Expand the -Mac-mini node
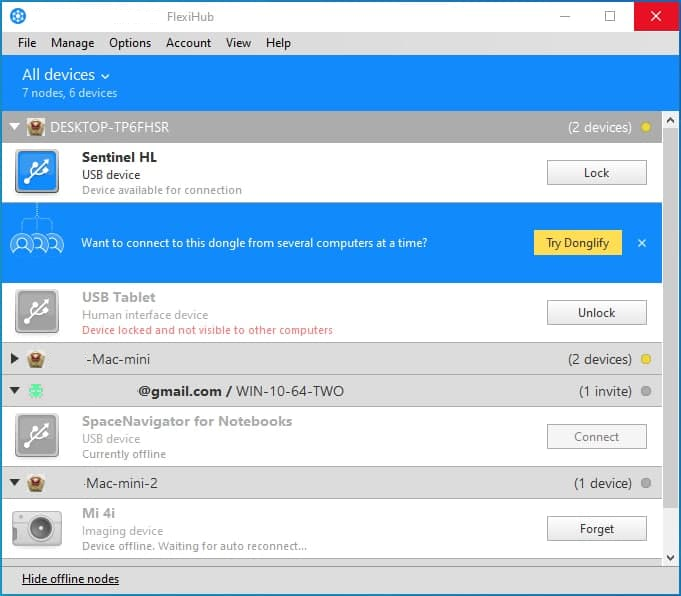 click(14, 358)
